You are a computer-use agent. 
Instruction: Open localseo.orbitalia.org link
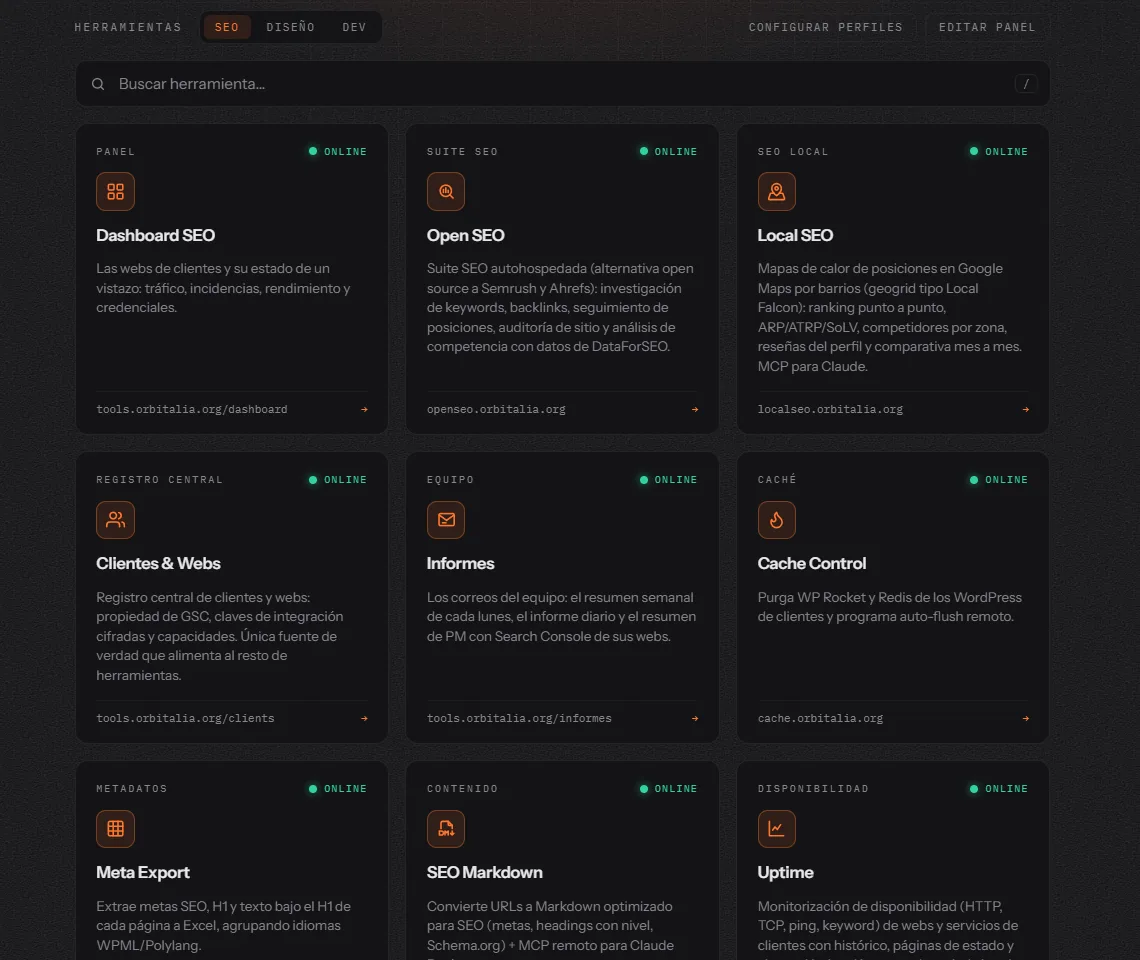click(830, 409)
